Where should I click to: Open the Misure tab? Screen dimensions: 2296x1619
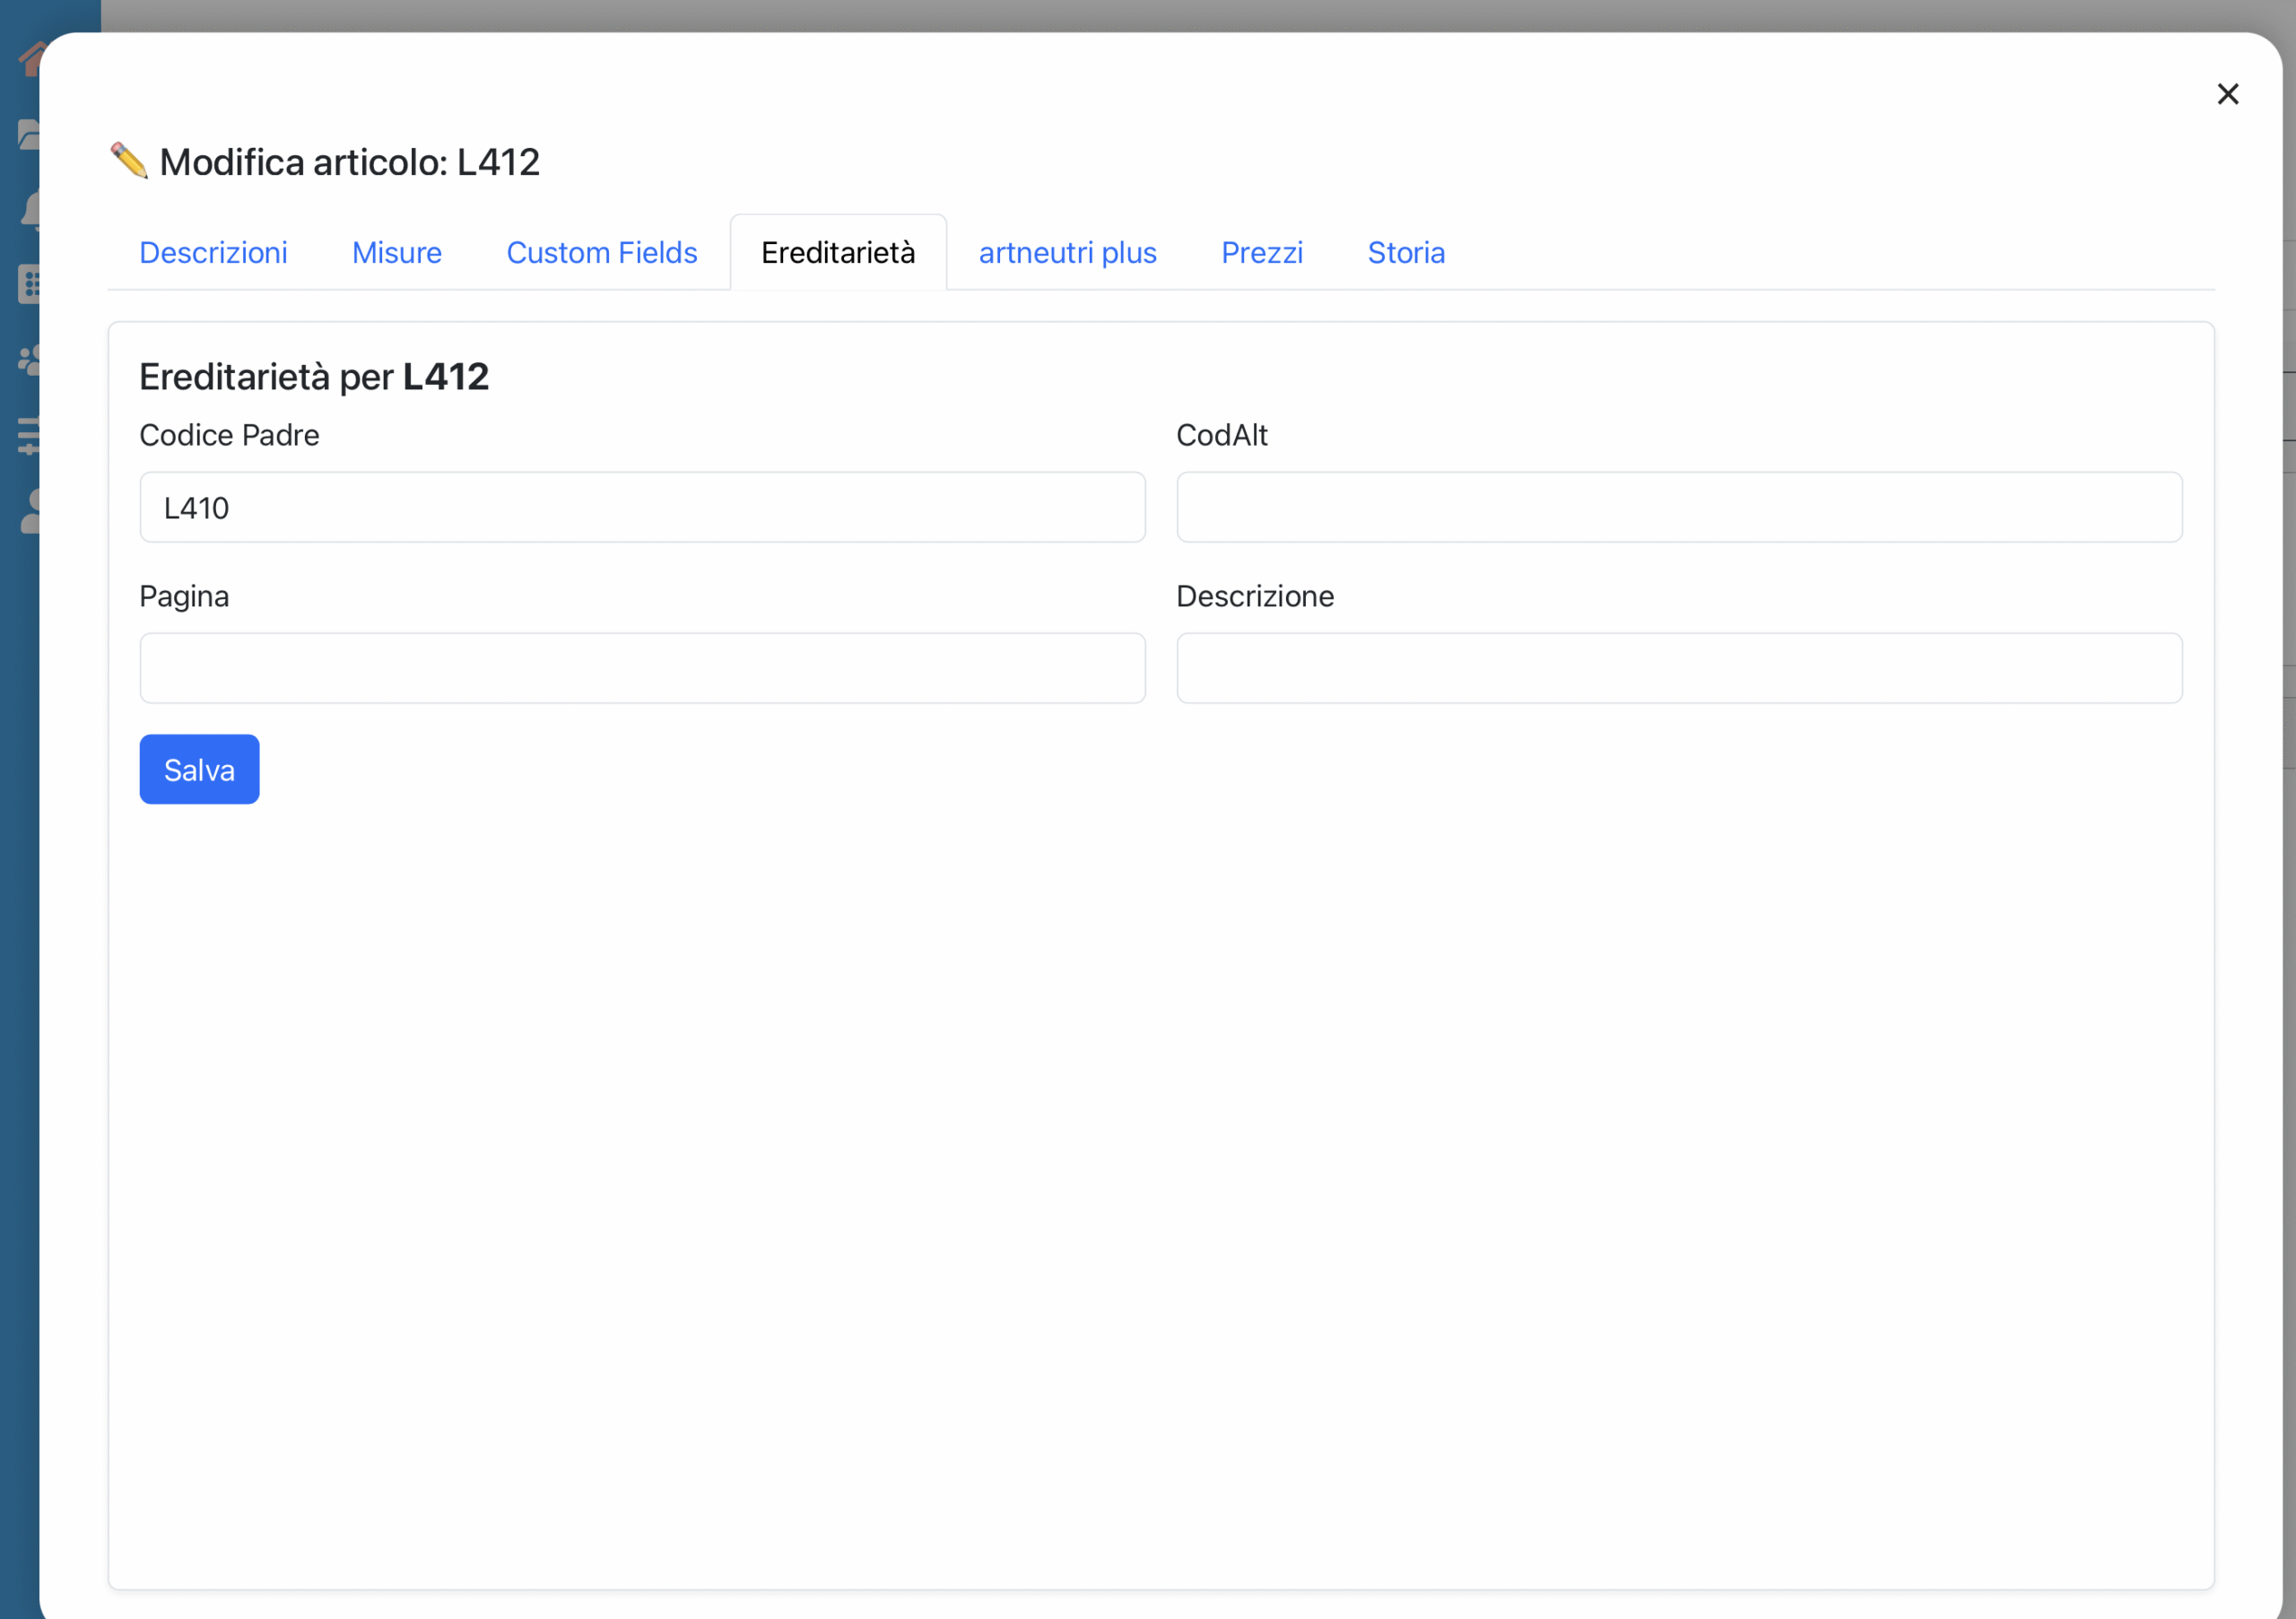pyautogui.click(x=396, y=253)
